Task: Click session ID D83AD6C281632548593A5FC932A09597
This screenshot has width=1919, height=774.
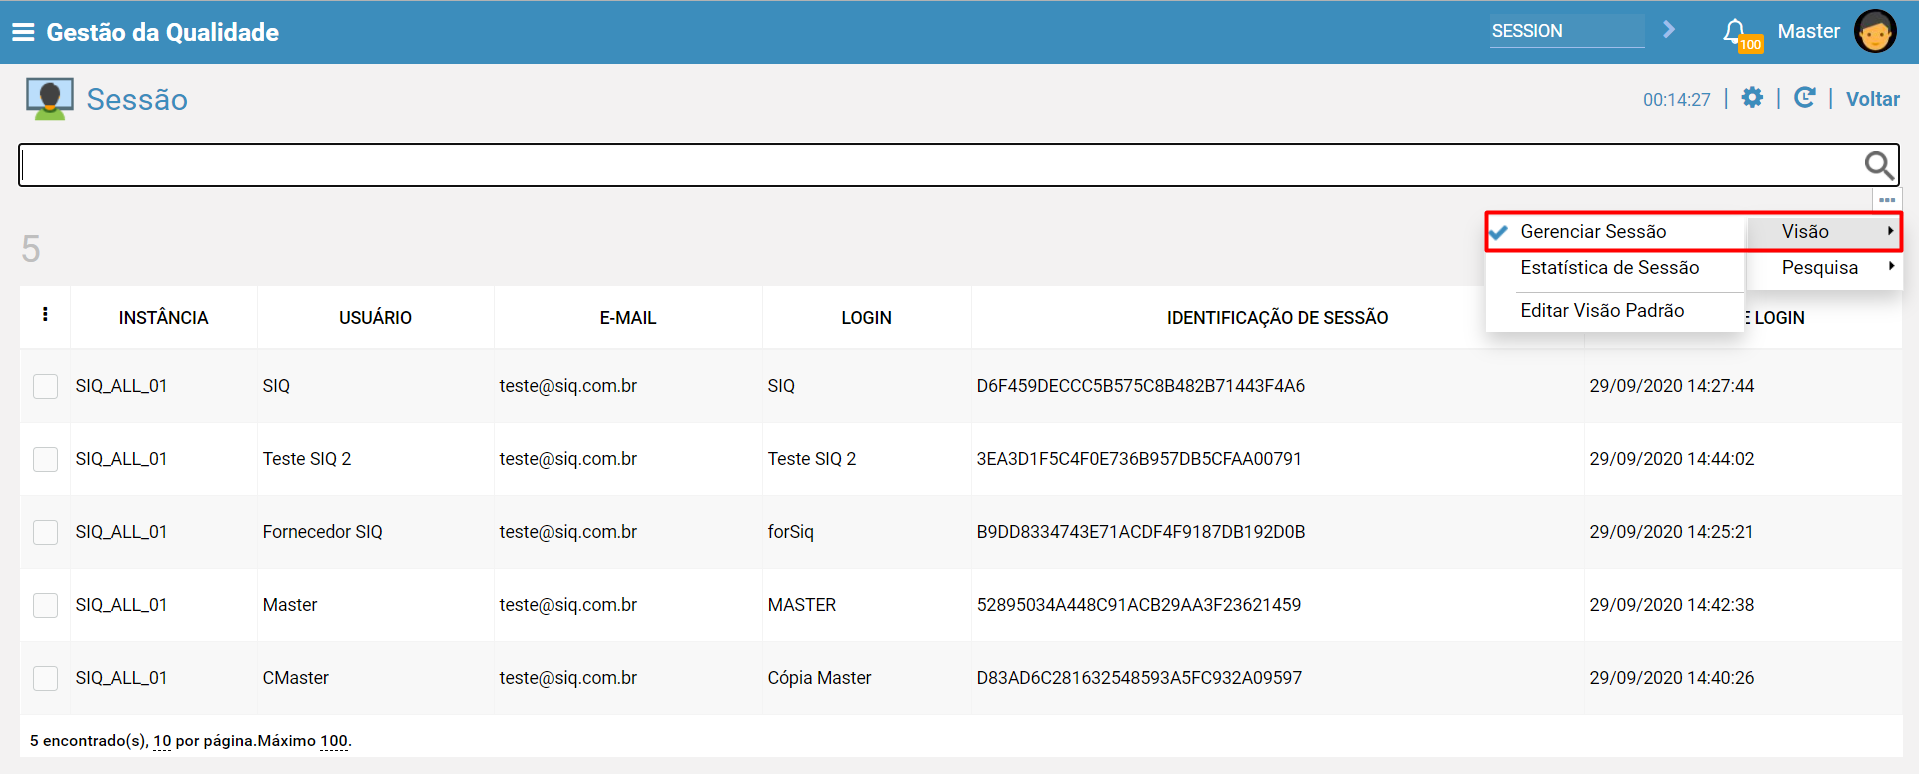Action: pyautogui.click(x=1139, y=678)
